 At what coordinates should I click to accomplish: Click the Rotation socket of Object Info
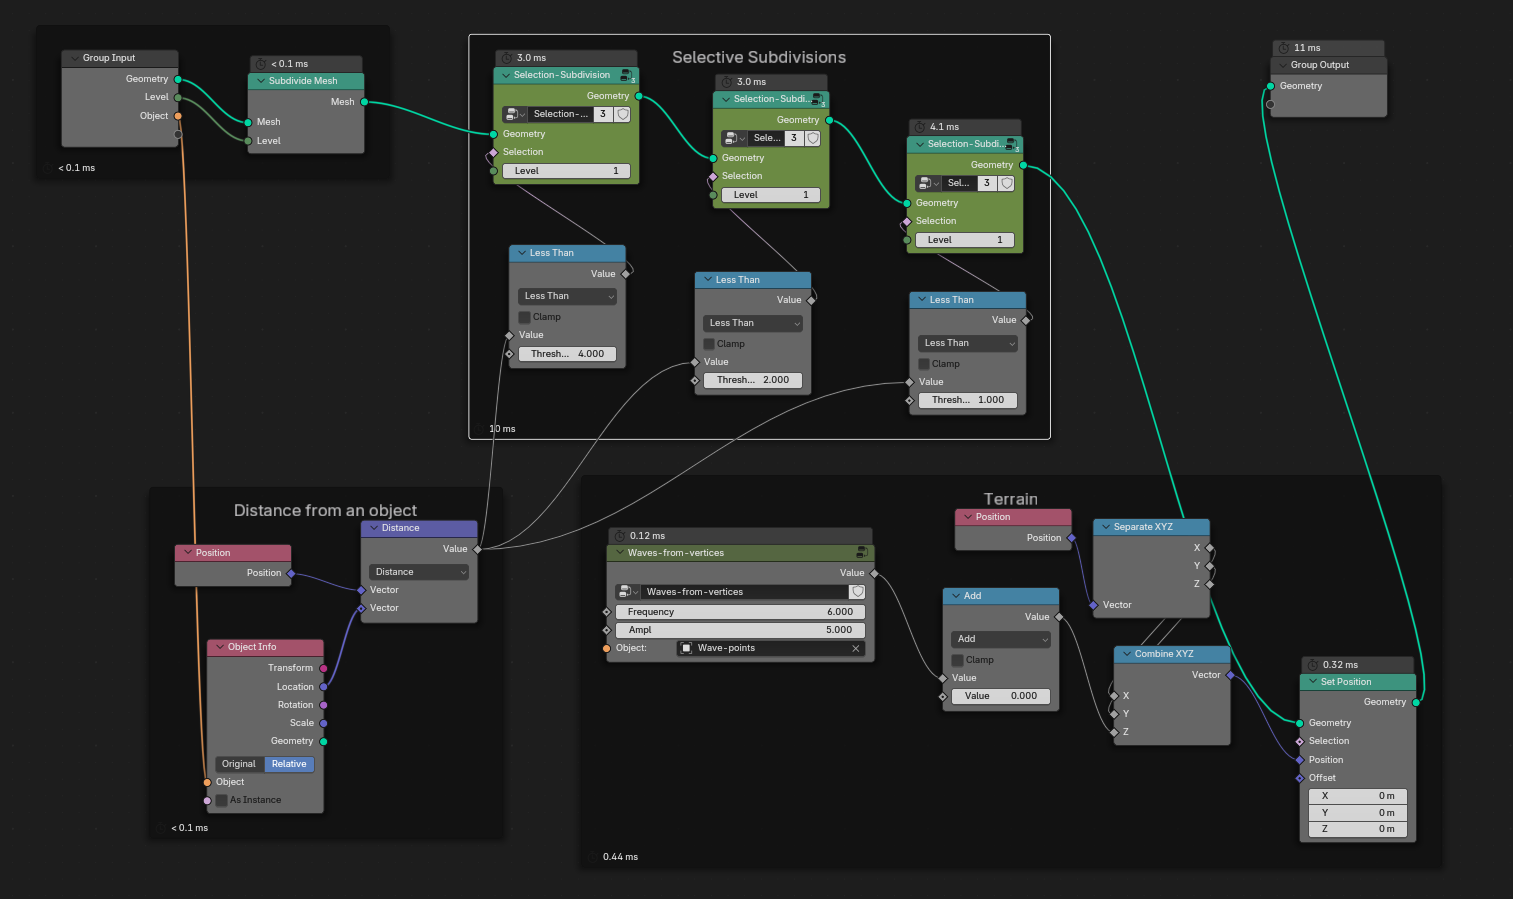[323, 705]
